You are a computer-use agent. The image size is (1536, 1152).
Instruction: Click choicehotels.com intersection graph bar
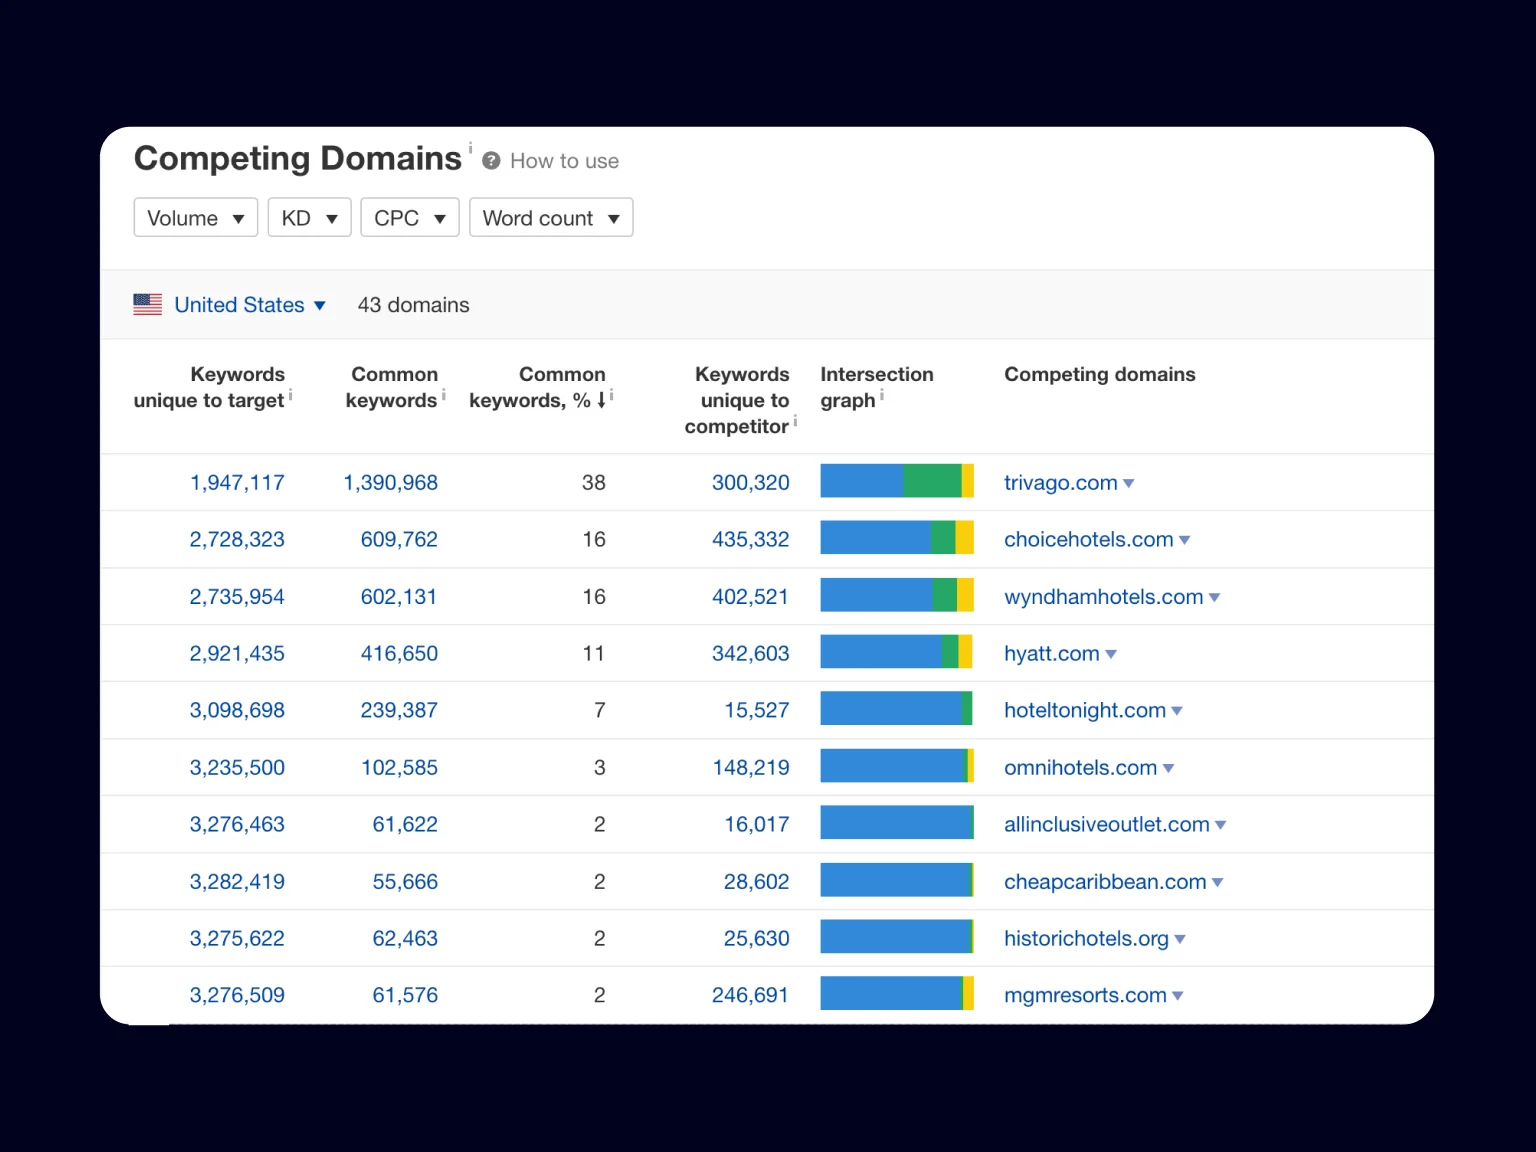pyautogui.click(x=897, y=538)
